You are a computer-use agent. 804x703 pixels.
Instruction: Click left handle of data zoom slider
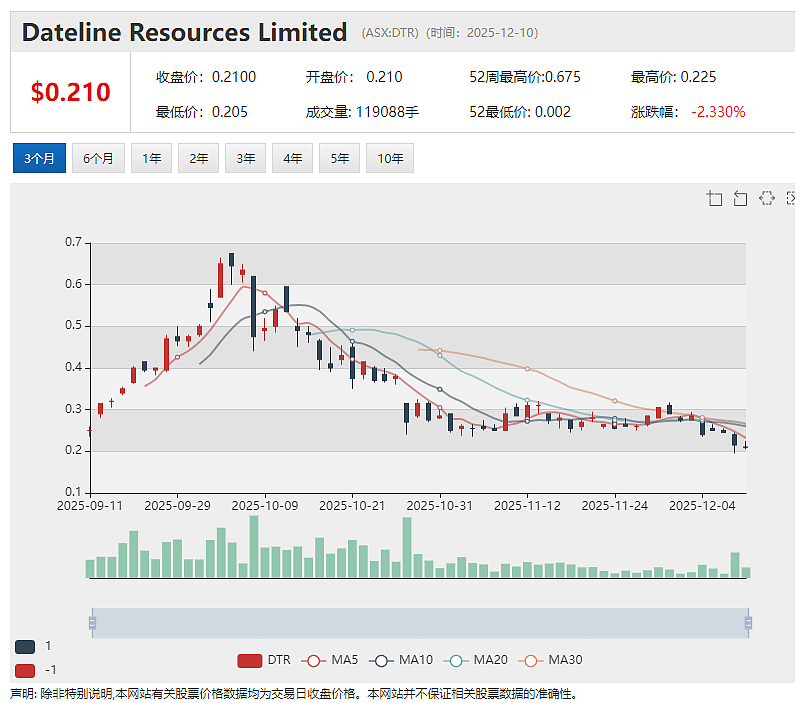click(x=92, y=623)
